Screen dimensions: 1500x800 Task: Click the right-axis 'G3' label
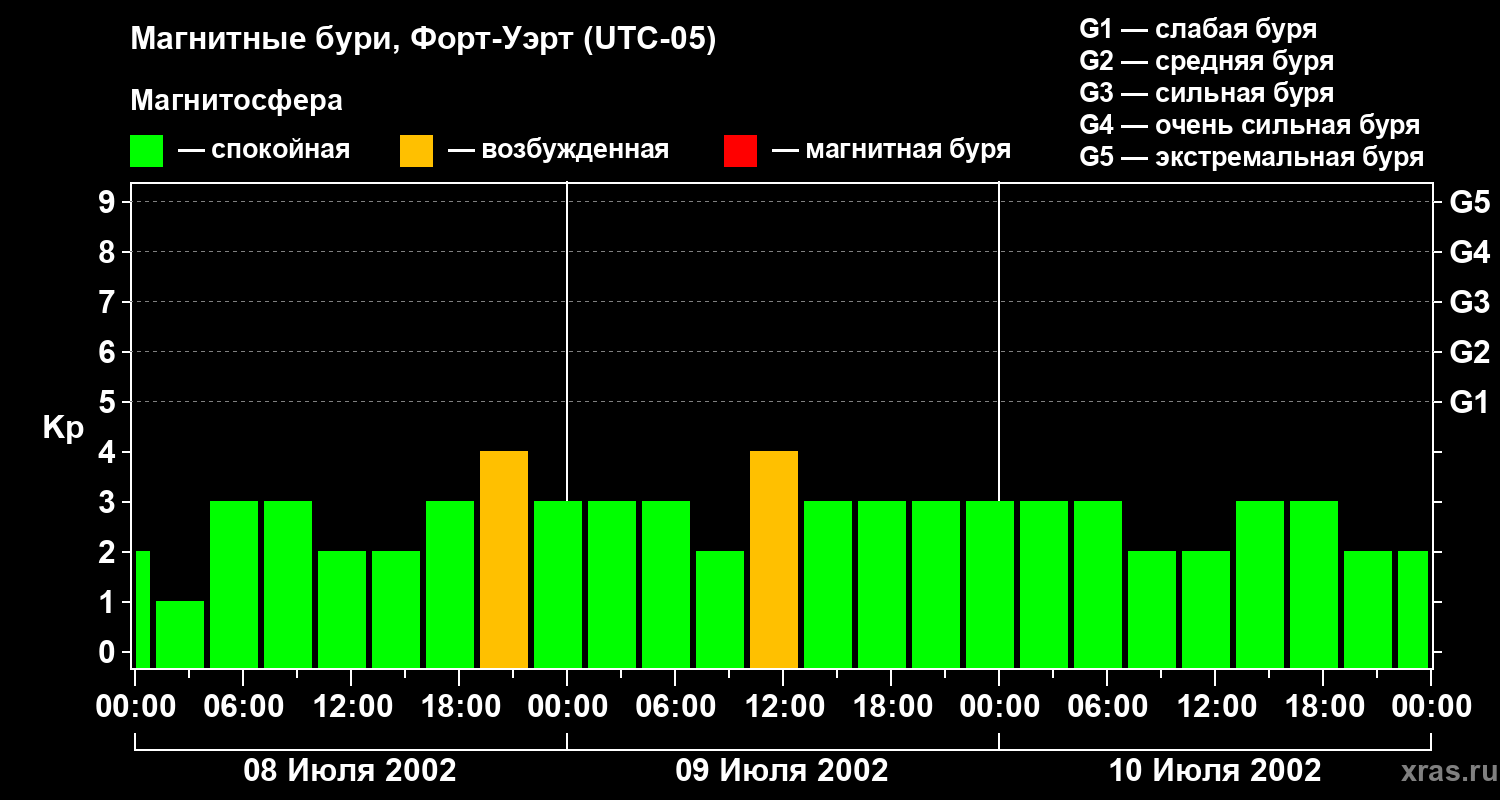(x=1469, y=302)
